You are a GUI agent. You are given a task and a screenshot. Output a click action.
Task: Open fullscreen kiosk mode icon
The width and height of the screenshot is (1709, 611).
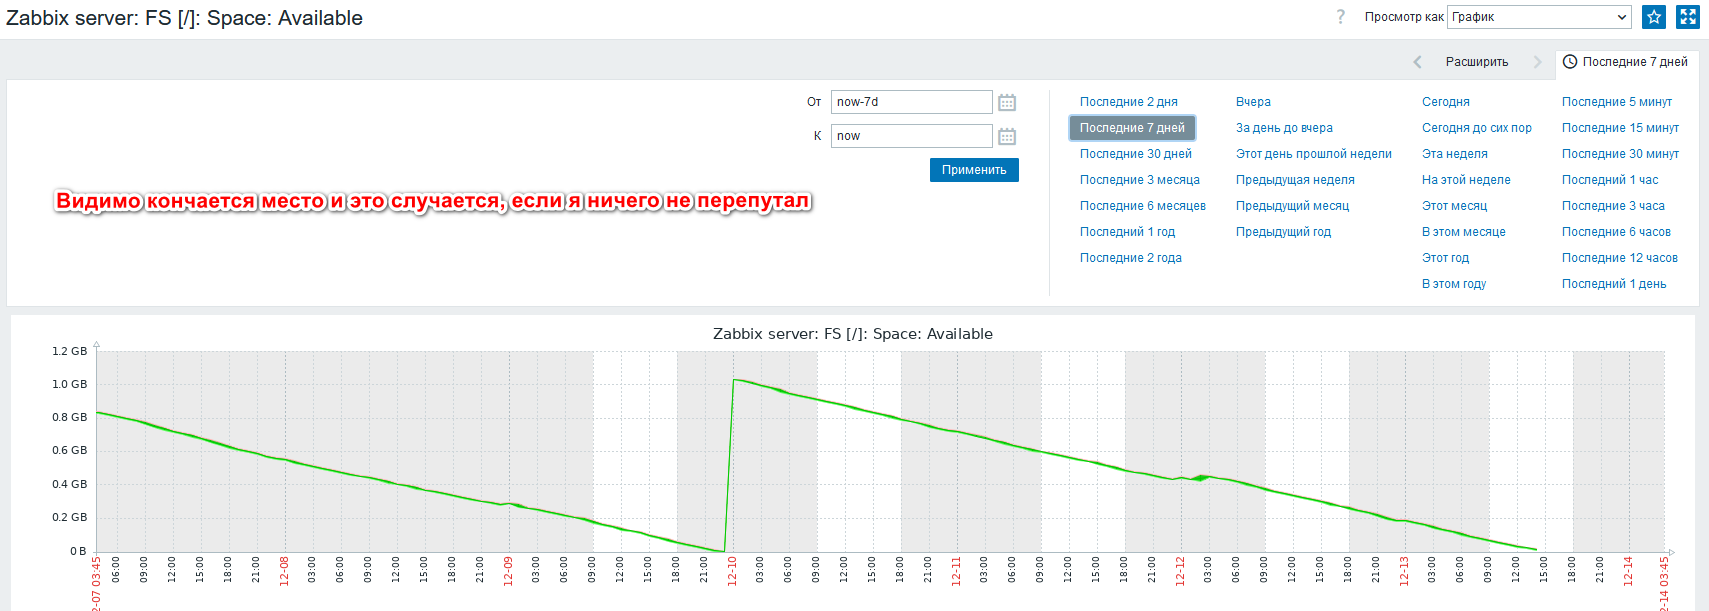coord(1688,17)
